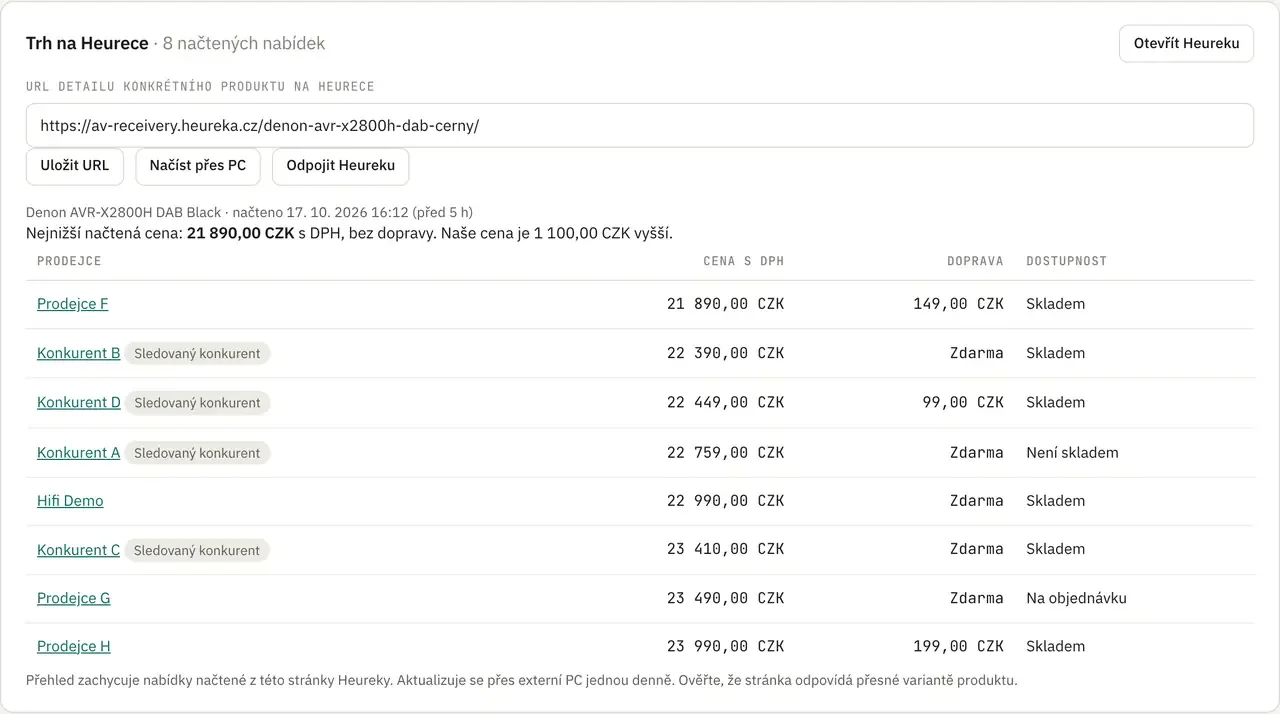Click the Sledovaný konkurent badge beside Konkurent B
Image resolution: width=1280 pixels, height=714 pixels.
(x=197, y=353)
